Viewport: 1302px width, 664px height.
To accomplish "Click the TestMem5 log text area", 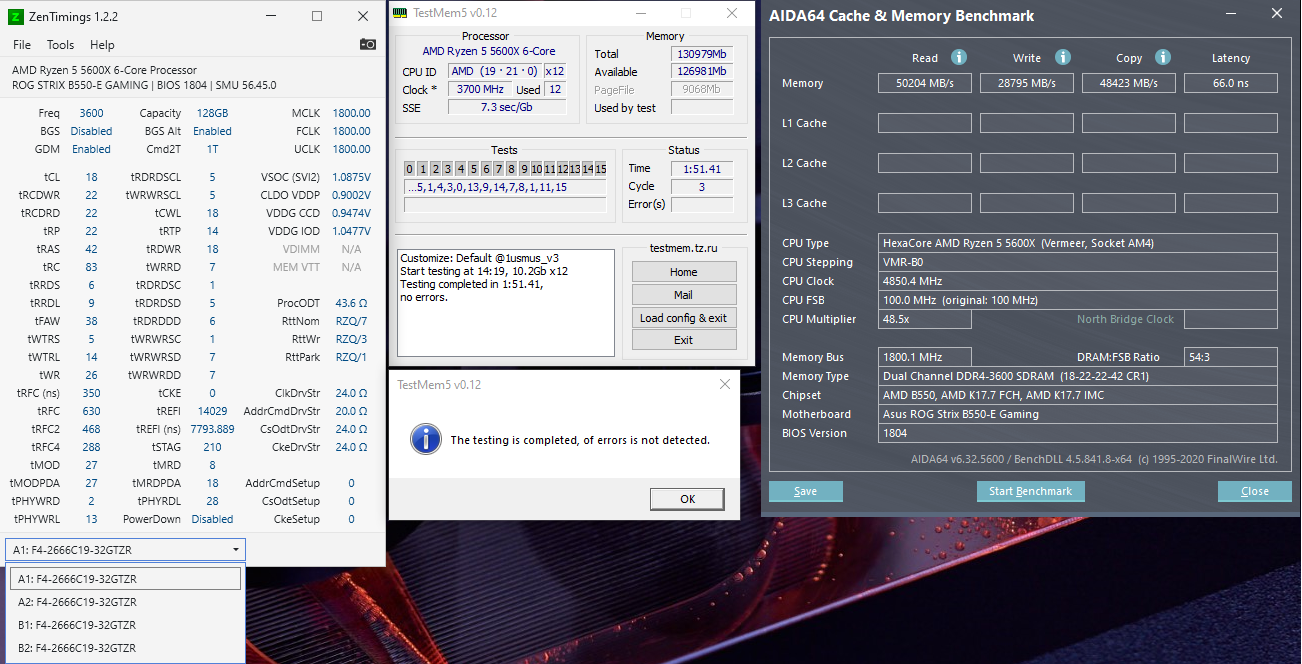I will 506,303.
